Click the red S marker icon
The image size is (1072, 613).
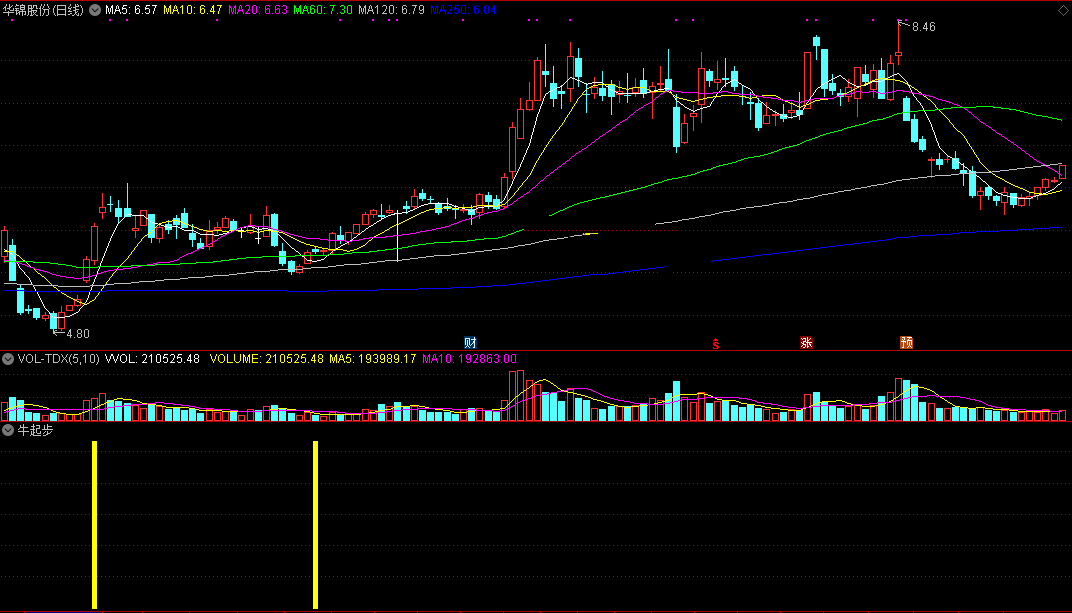(x=716, y=344)
